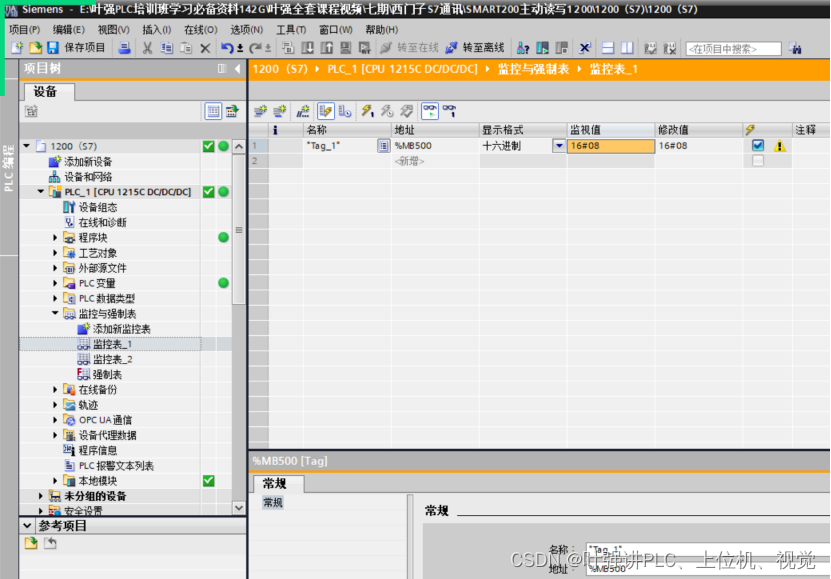Open the 在线(O) menu
Image resolution: width=831 pixels, height=579 pixels.
(200, 30)
